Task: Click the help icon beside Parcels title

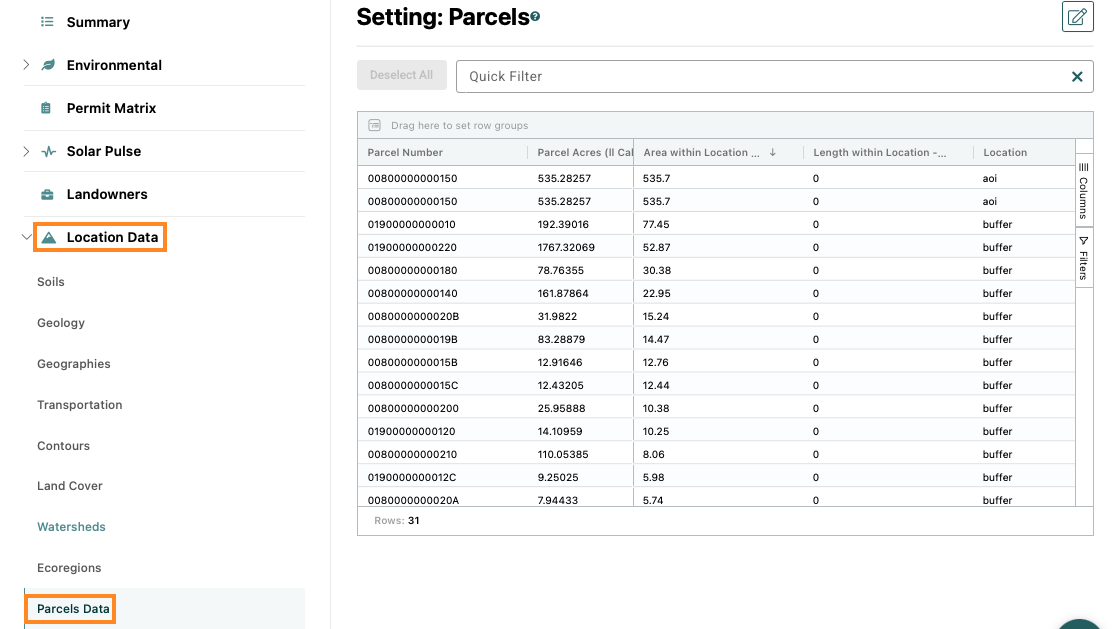Action: (535, 17)
